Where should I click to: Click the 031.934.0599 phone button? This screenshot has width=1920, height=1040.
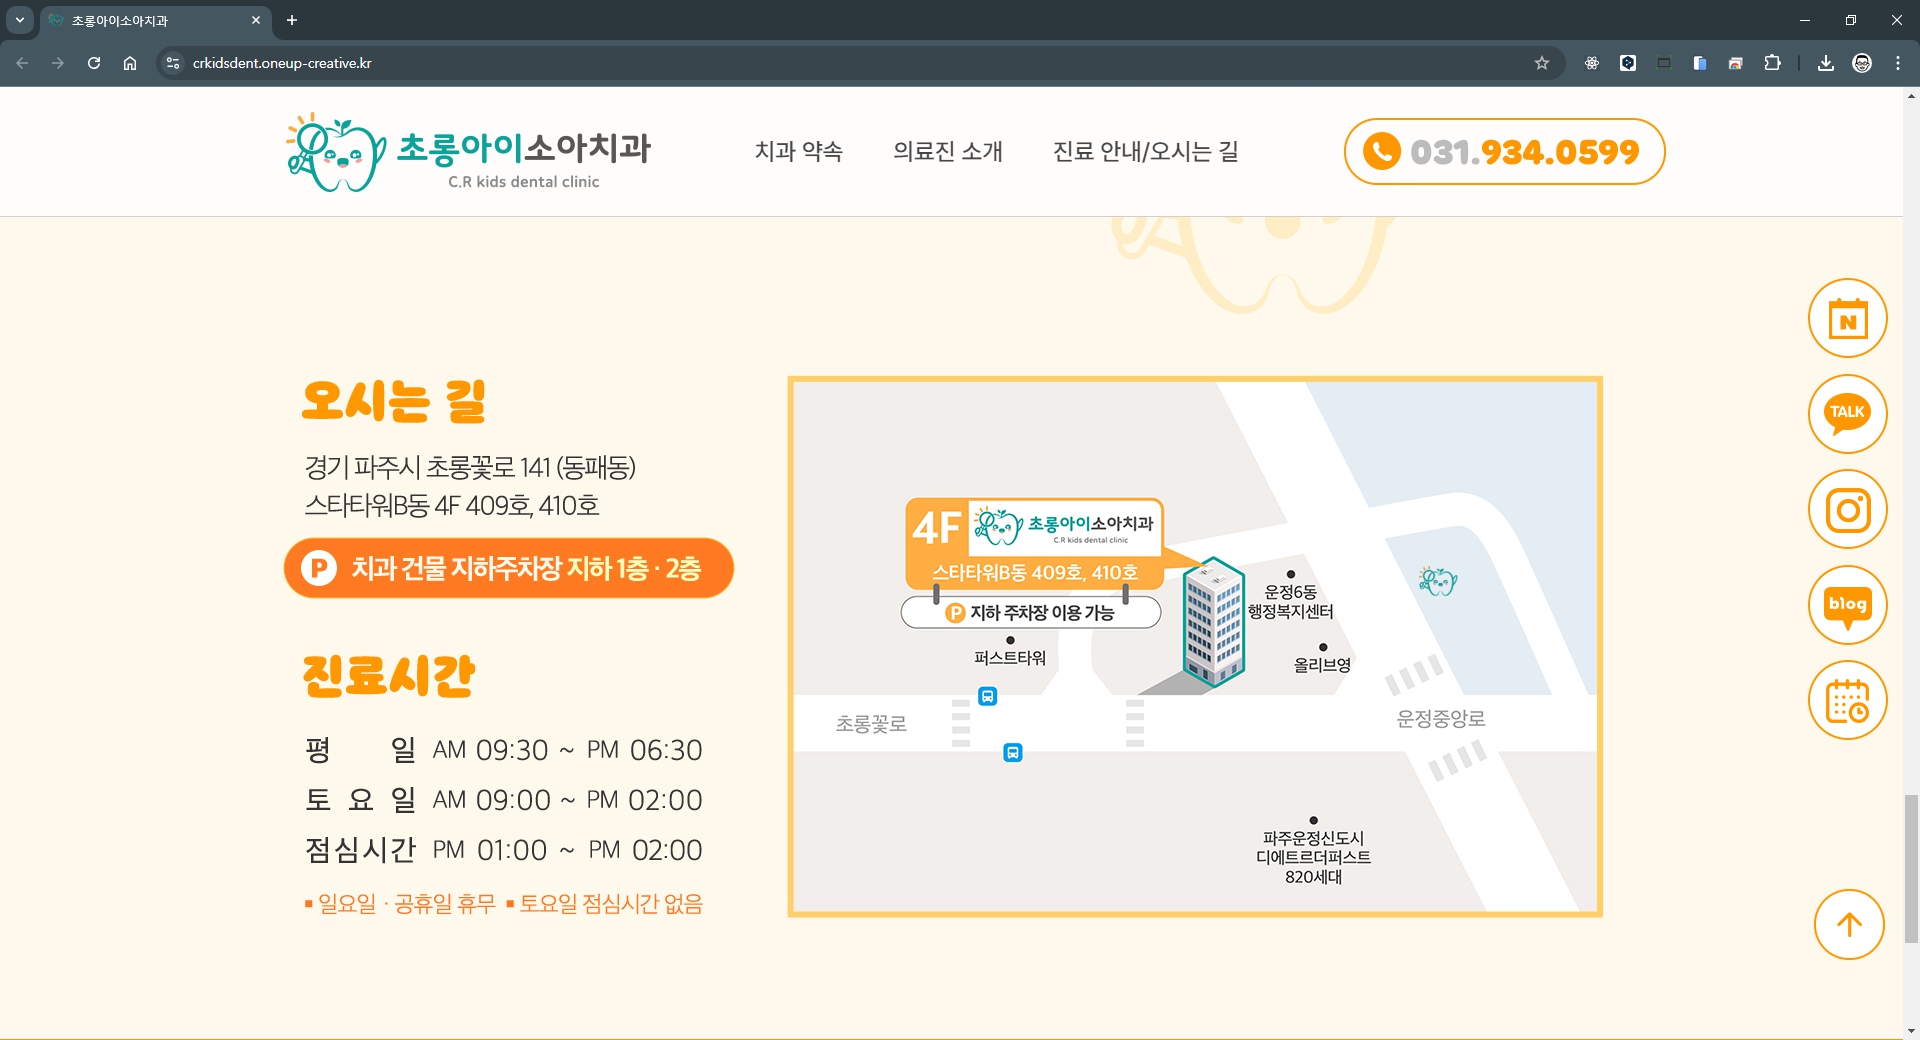click(1504, 152)
